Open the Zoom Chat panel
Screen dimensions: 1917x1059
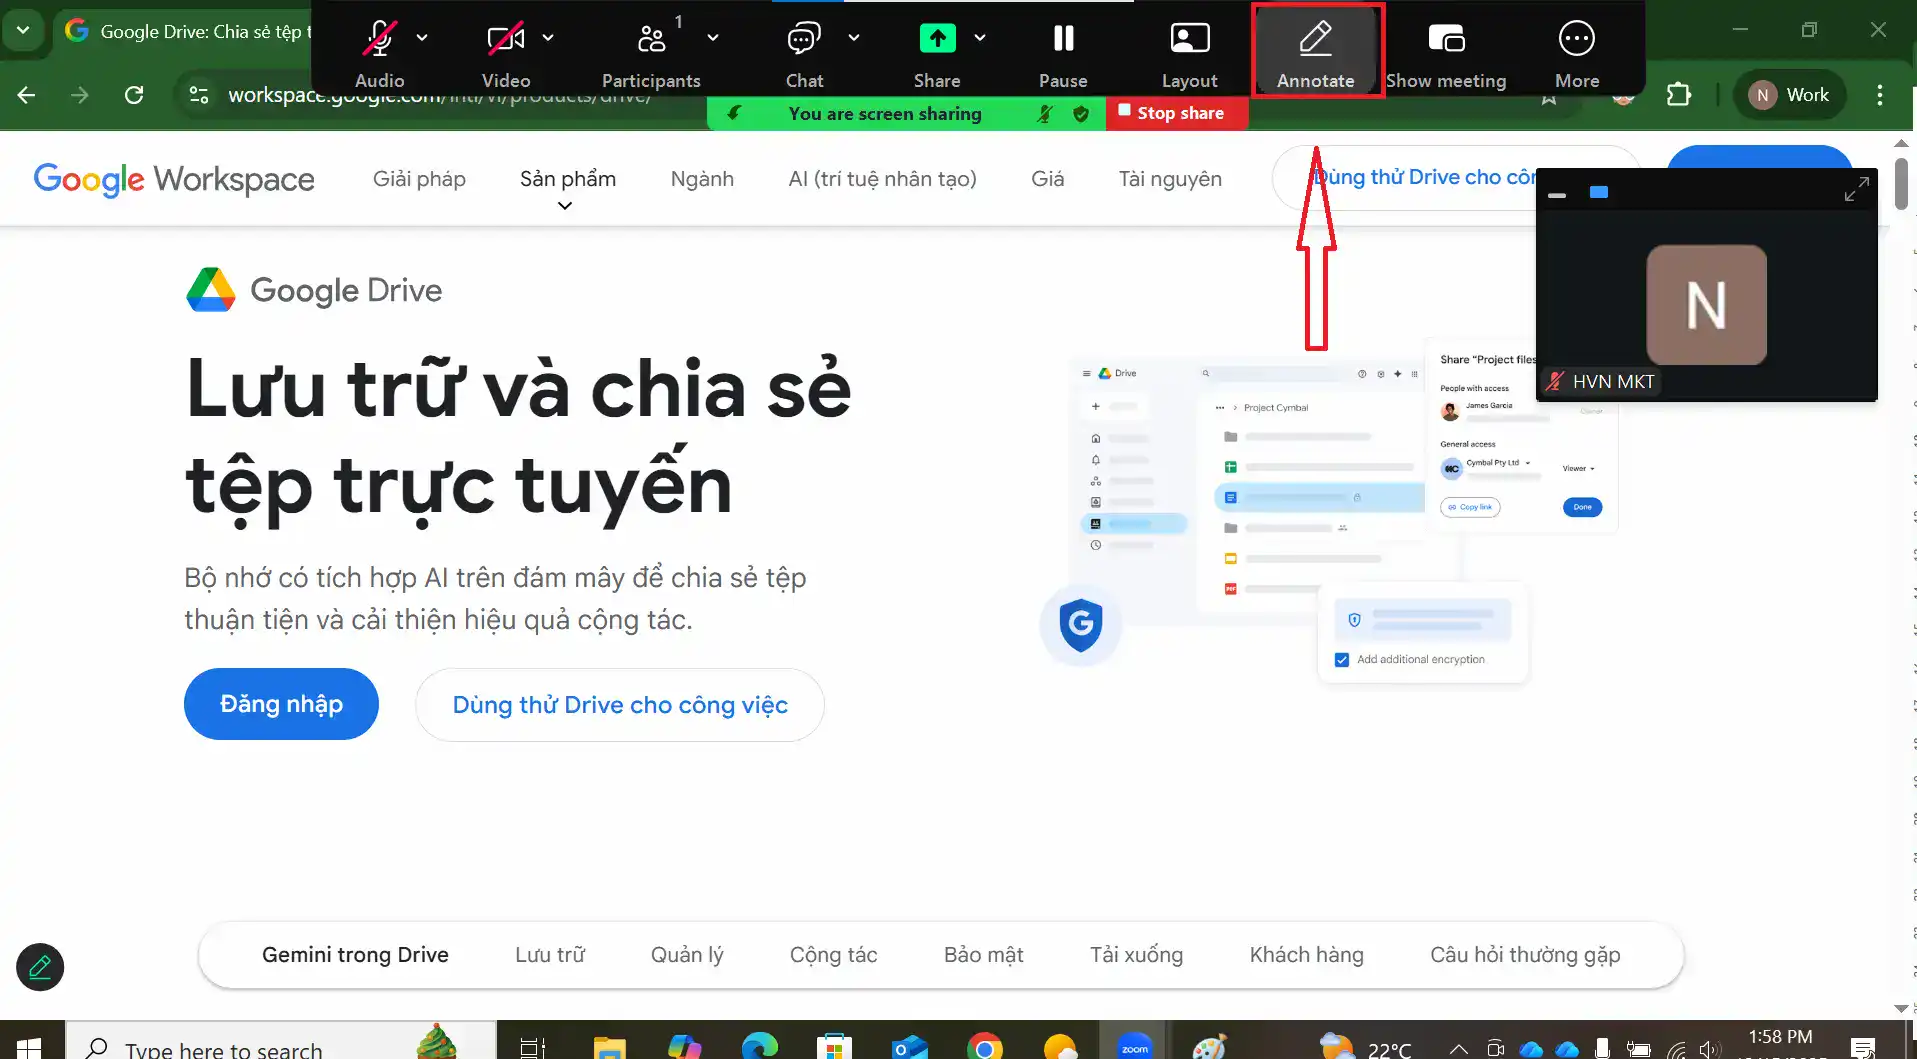click(803, 40)
